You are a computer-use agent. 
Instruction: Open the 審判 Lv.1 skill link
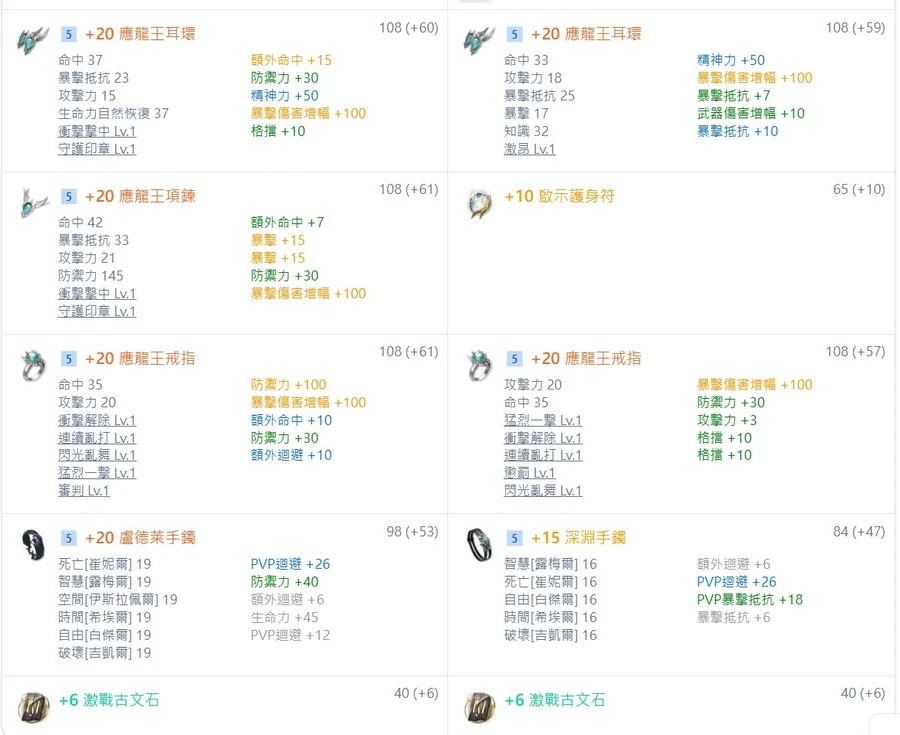(83, 490)
